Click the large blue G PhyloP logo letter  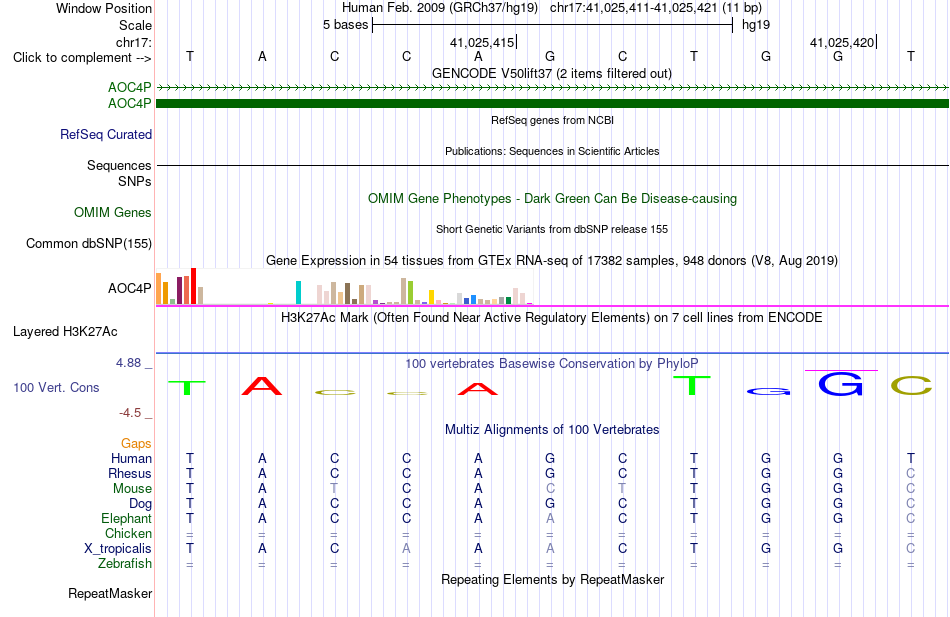coord(840,384)
